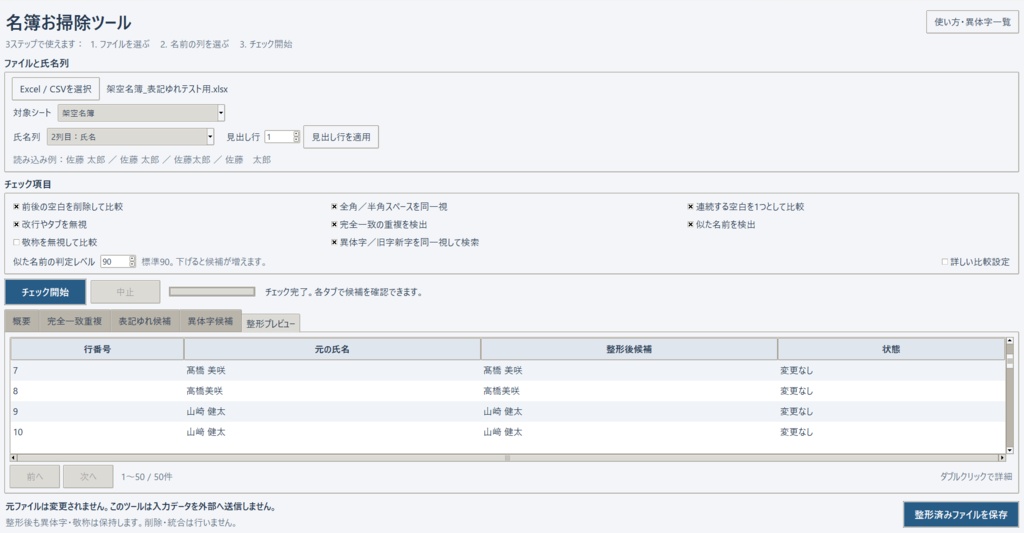This screenshot has width=1024, height=533.
Task: Open the 対象シート dropdown
Action: coord(141,113)
